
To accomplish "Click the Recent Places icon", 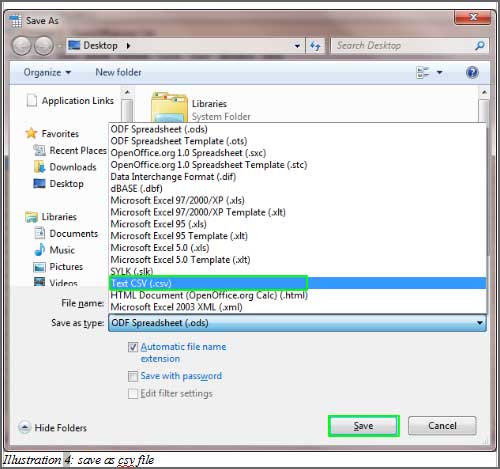I will [39, 150].
